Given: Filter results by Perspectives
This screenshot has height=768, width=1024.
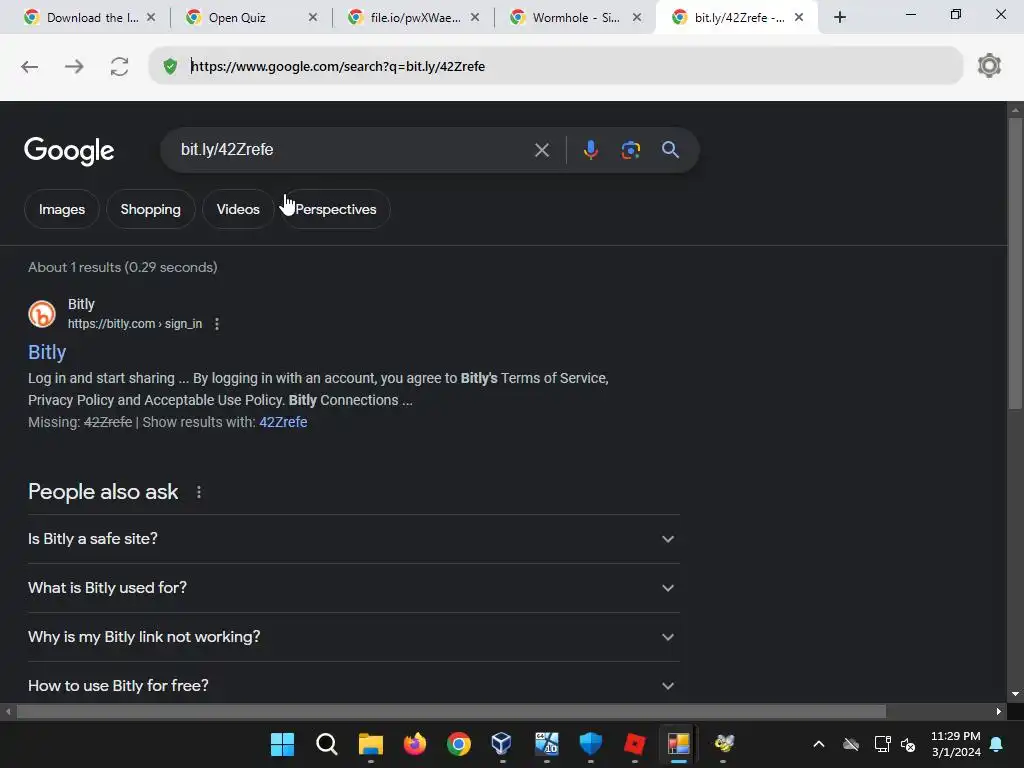Looking at the screenshot, I should point(336,209).
